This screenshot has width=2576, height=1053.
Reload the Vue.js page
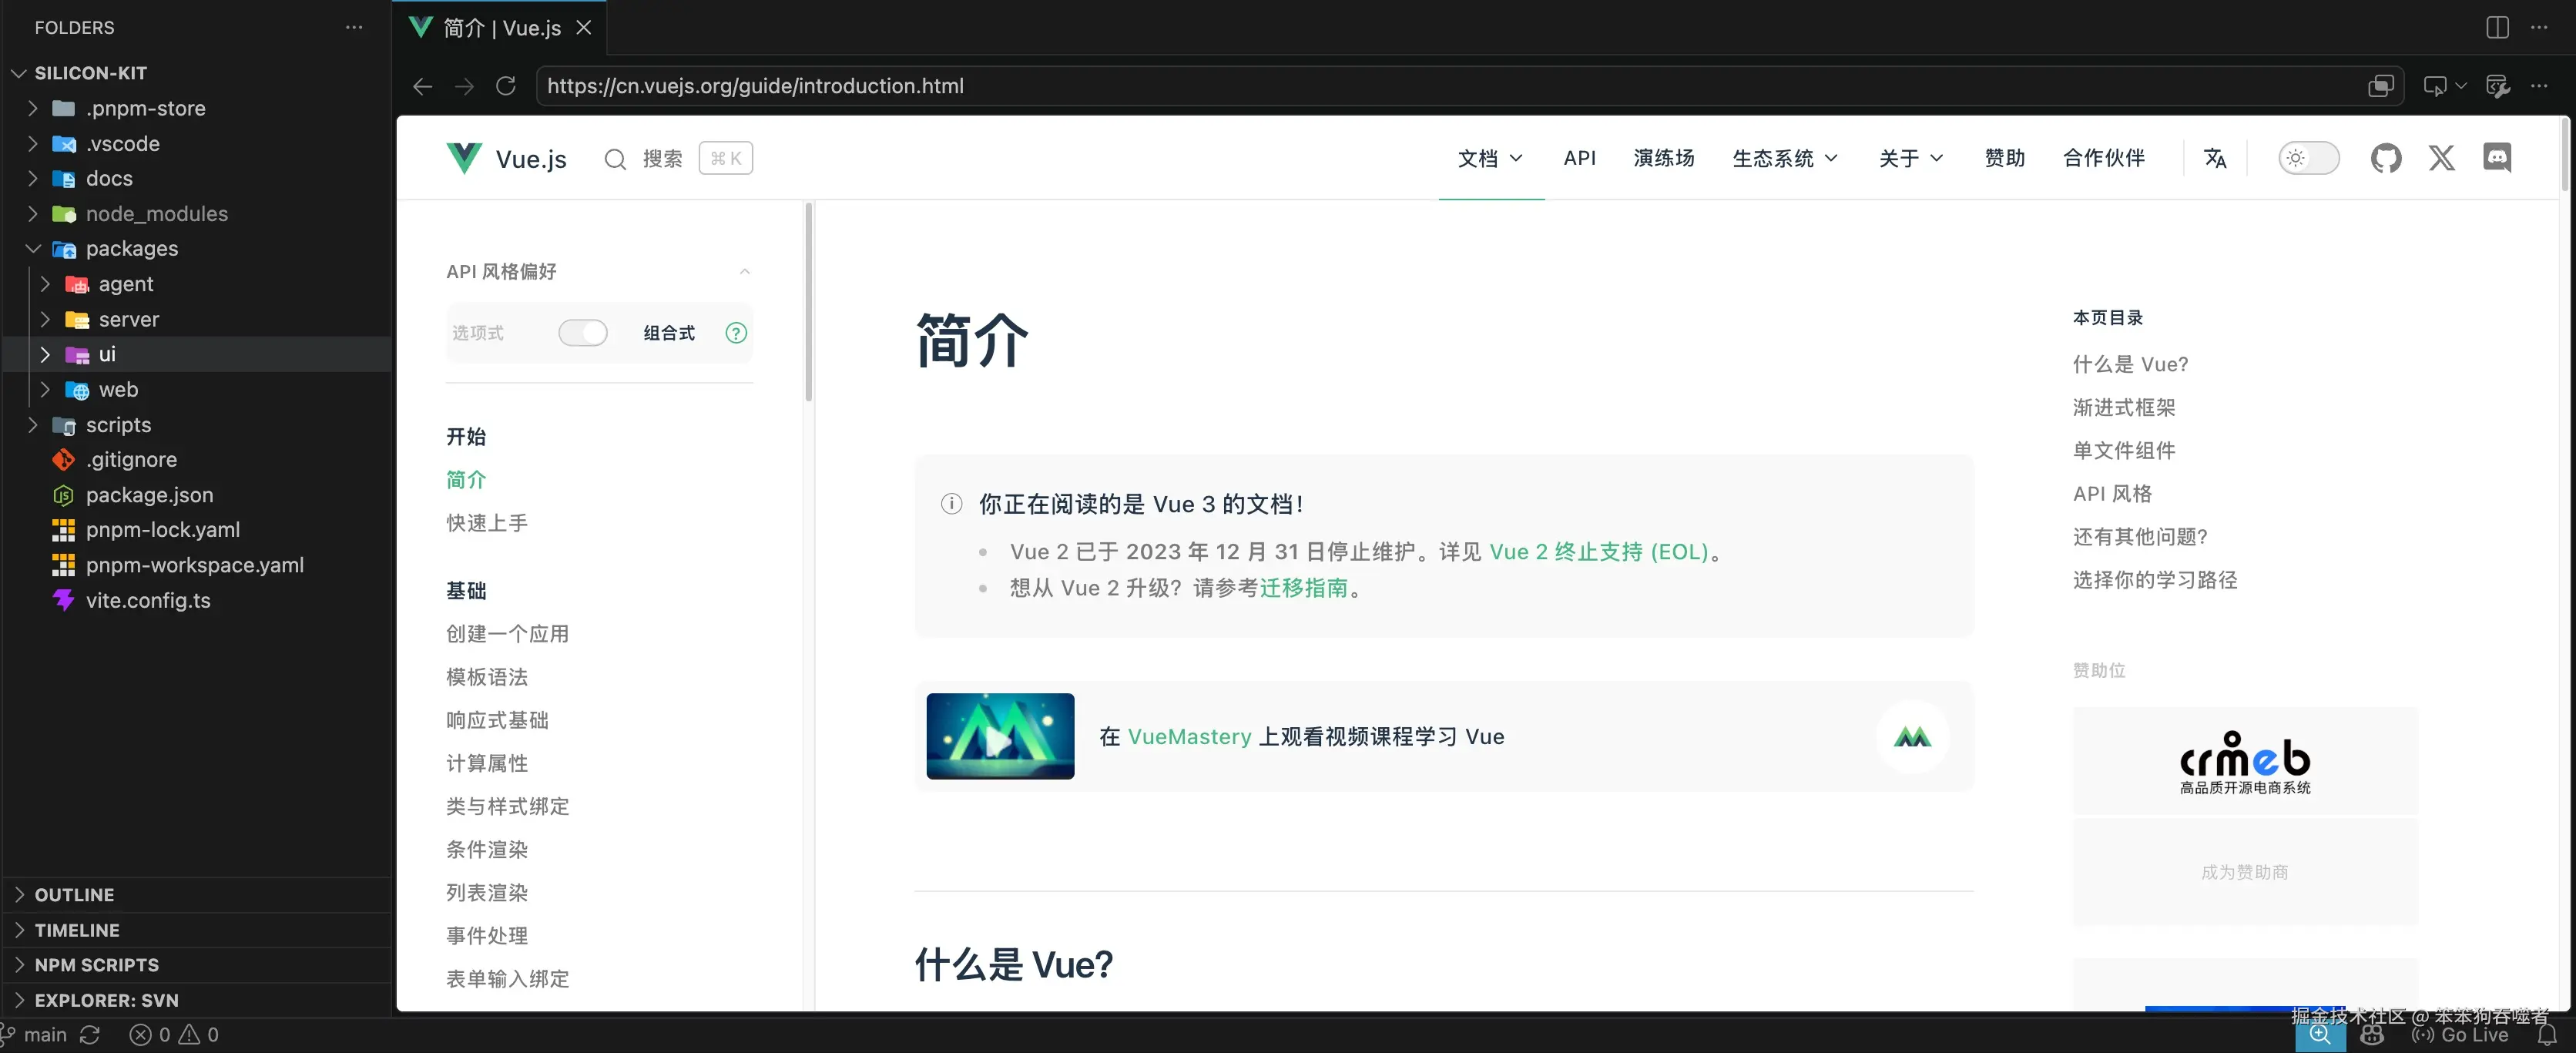point(506,86)
